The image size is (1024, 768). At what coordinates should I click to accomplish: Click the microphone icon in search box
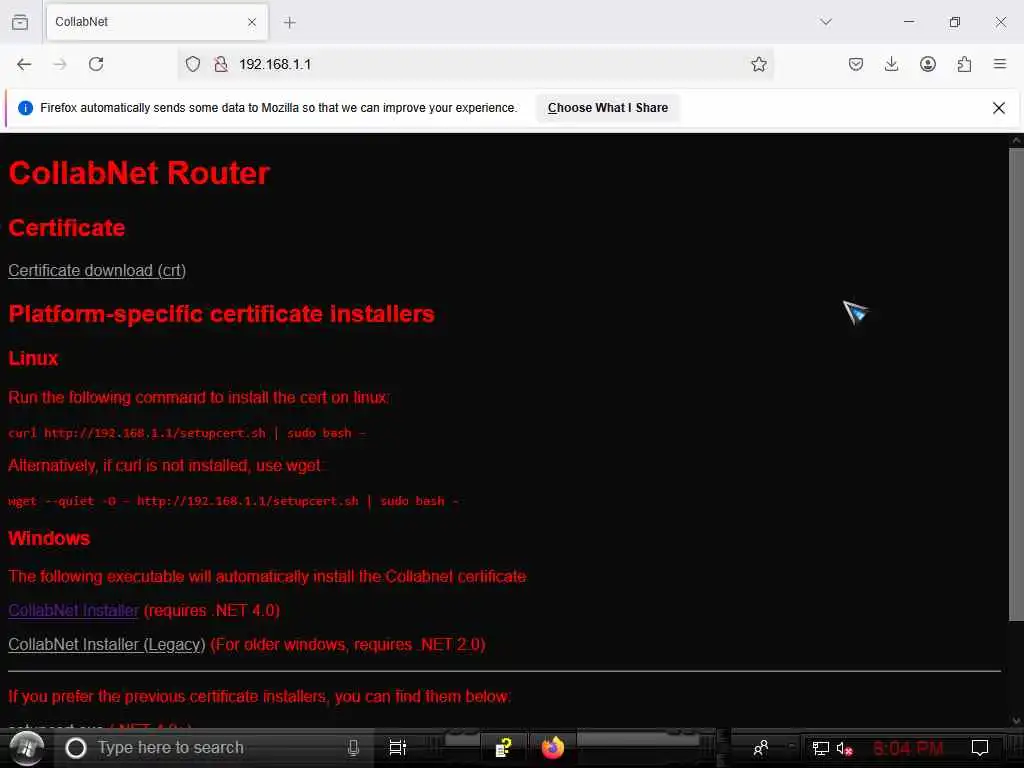[353, 748]
